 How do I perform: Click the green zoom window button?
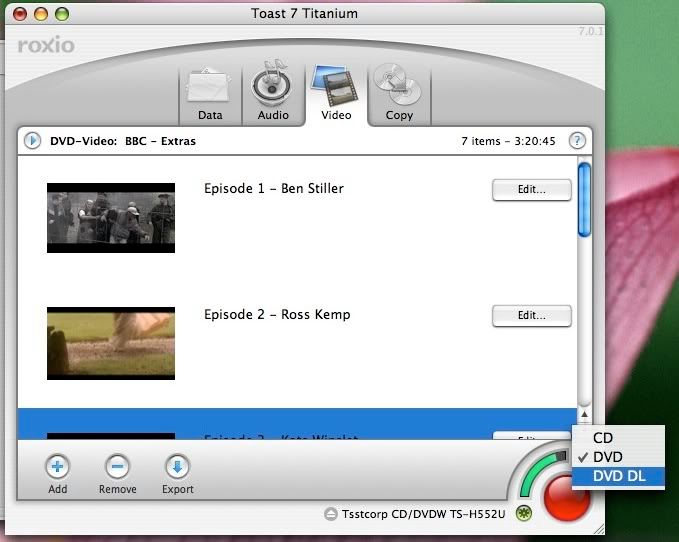point(62,14)
